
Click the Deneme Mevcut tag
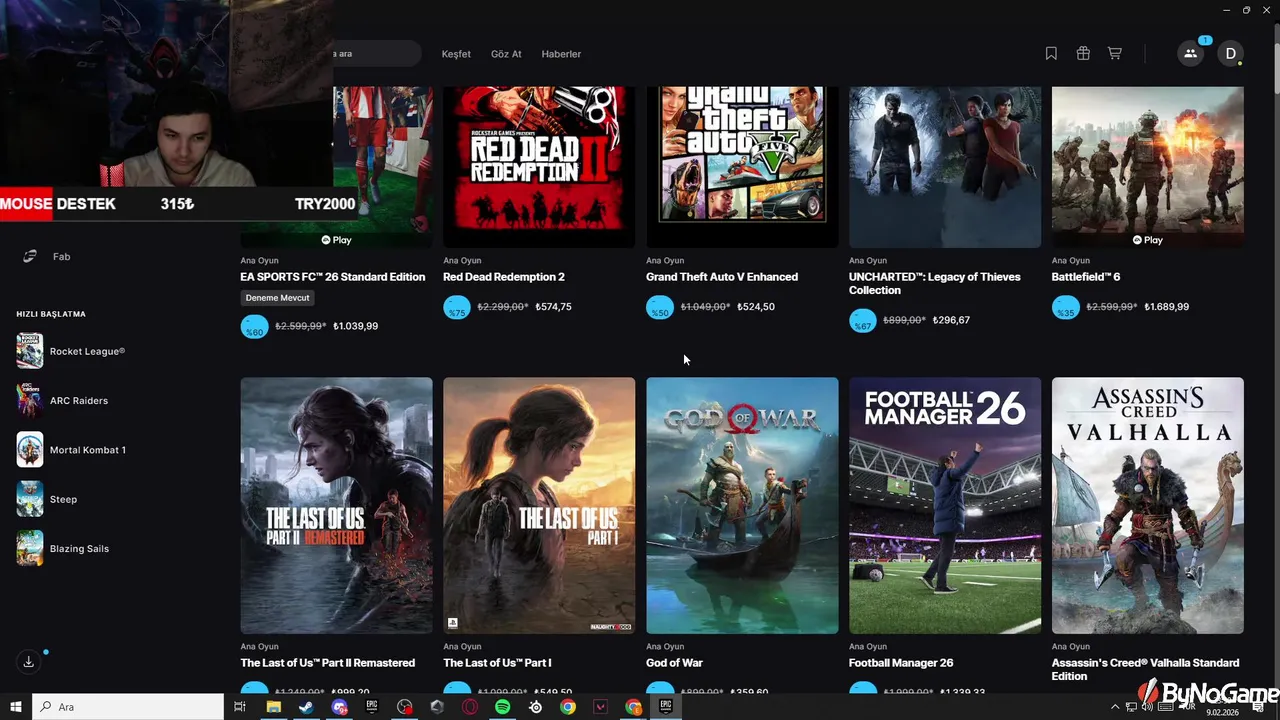click(278, 298)
